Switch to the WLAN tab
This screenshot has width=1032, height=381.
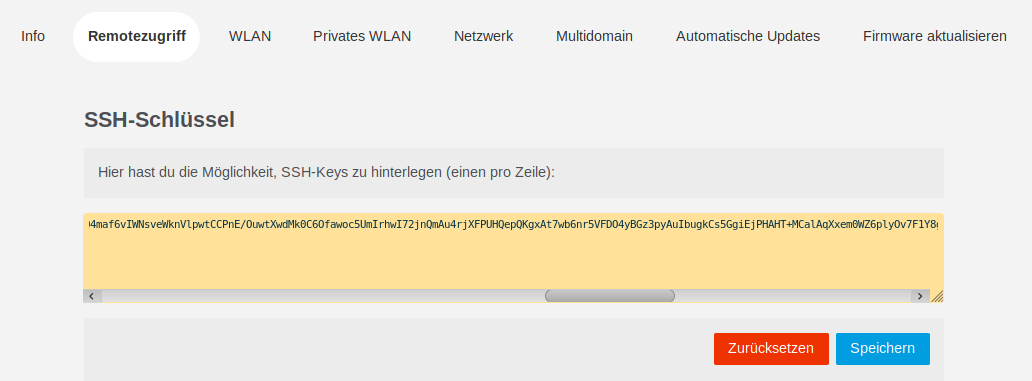click(x=250, y=36)
